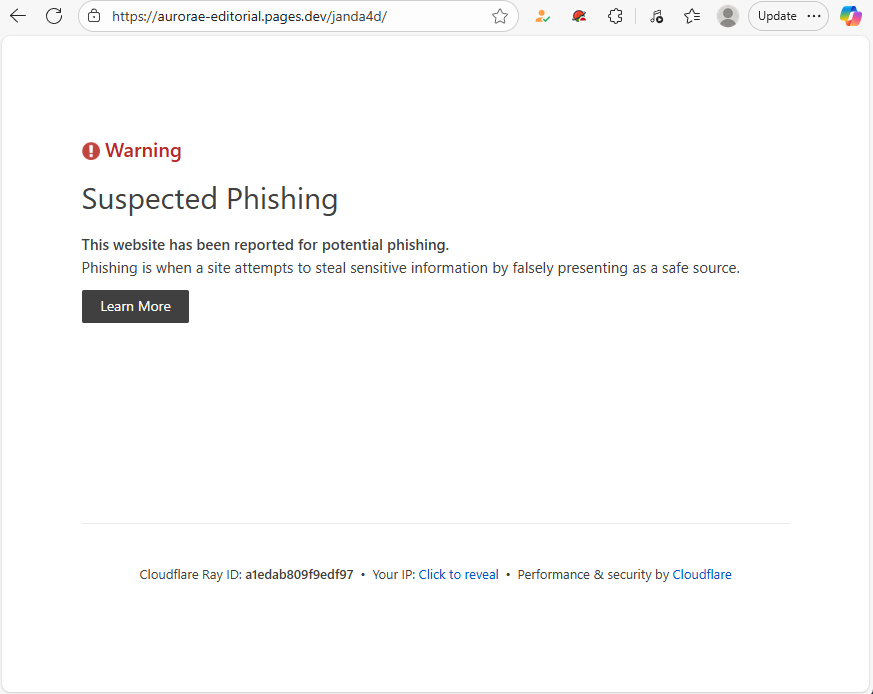Click the Update button in toolbar
873x694 pixels.
point(777,16)
